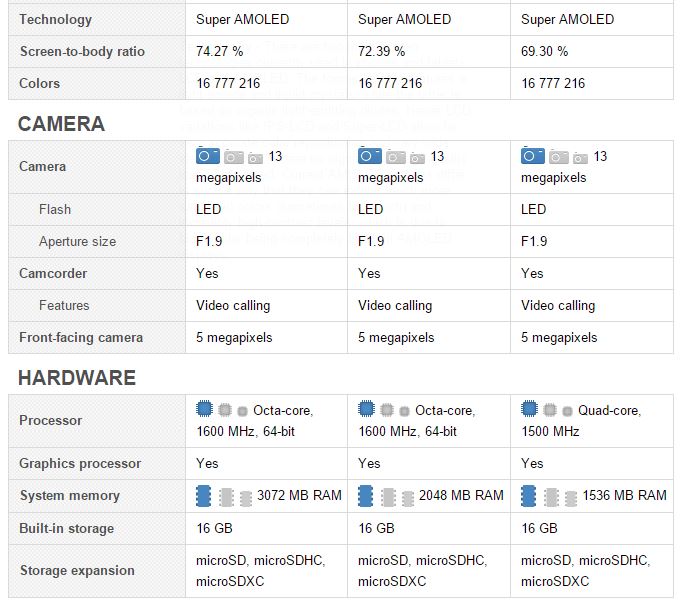
Task: Click blue memory chip icon beside 3072 MB RAM
Action: point(204,496)
